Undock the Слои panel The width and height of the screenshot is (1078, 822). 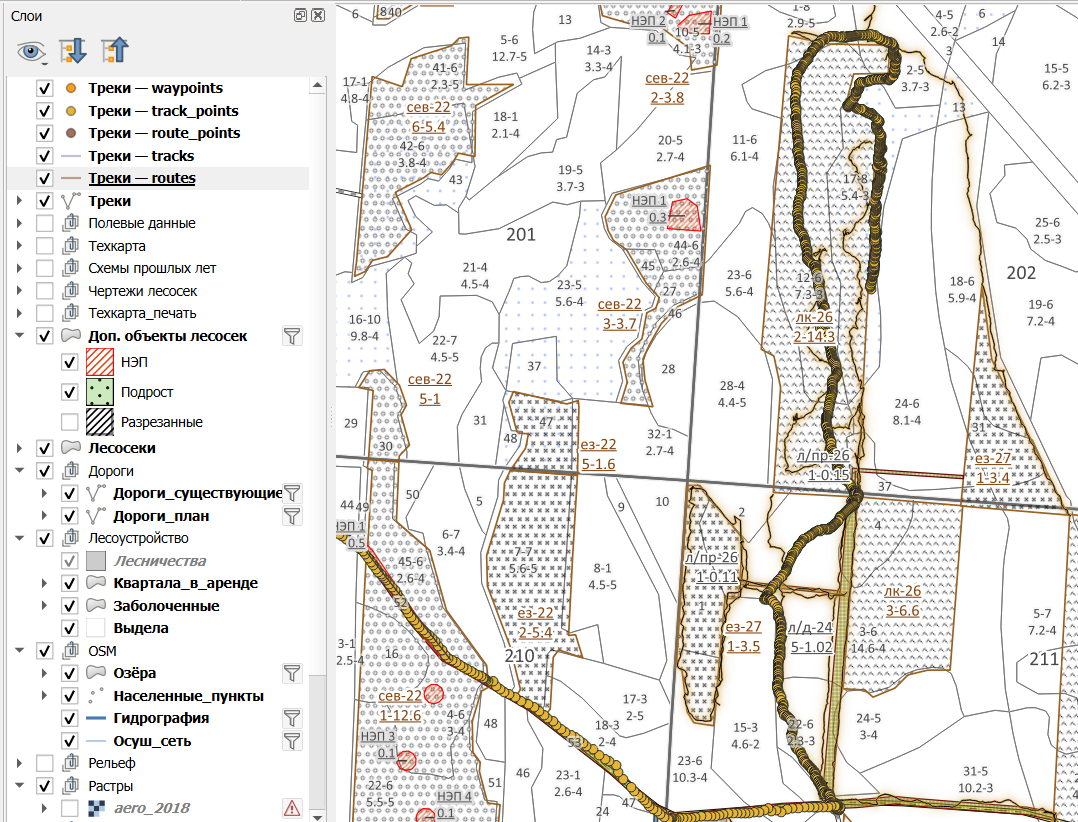point(300,15)
